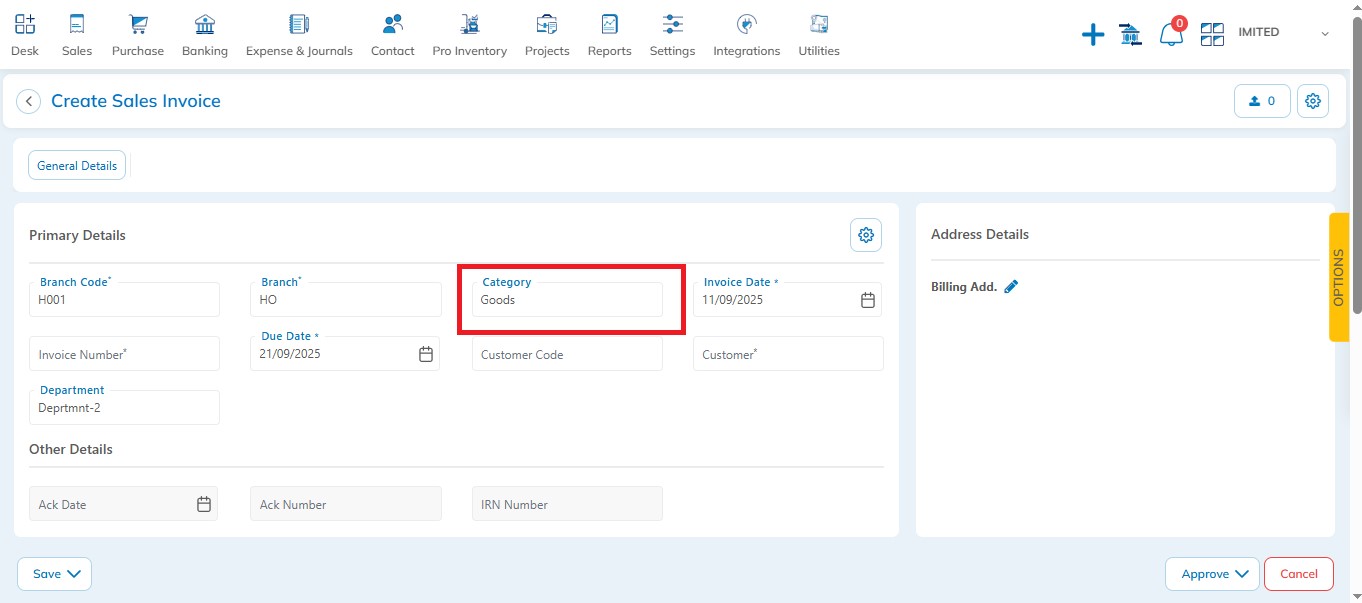Switch to General Details tab

(x=77, y=166)
